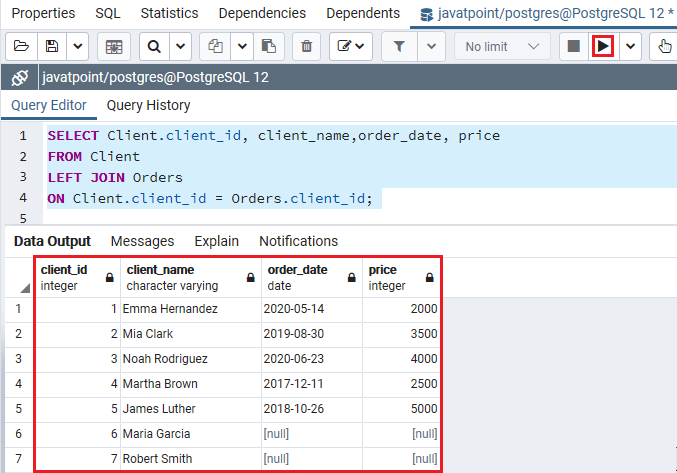Screen dimensions: 677x473
Task: Copy selected rows with the copy icon
Action: click(215, 46)
